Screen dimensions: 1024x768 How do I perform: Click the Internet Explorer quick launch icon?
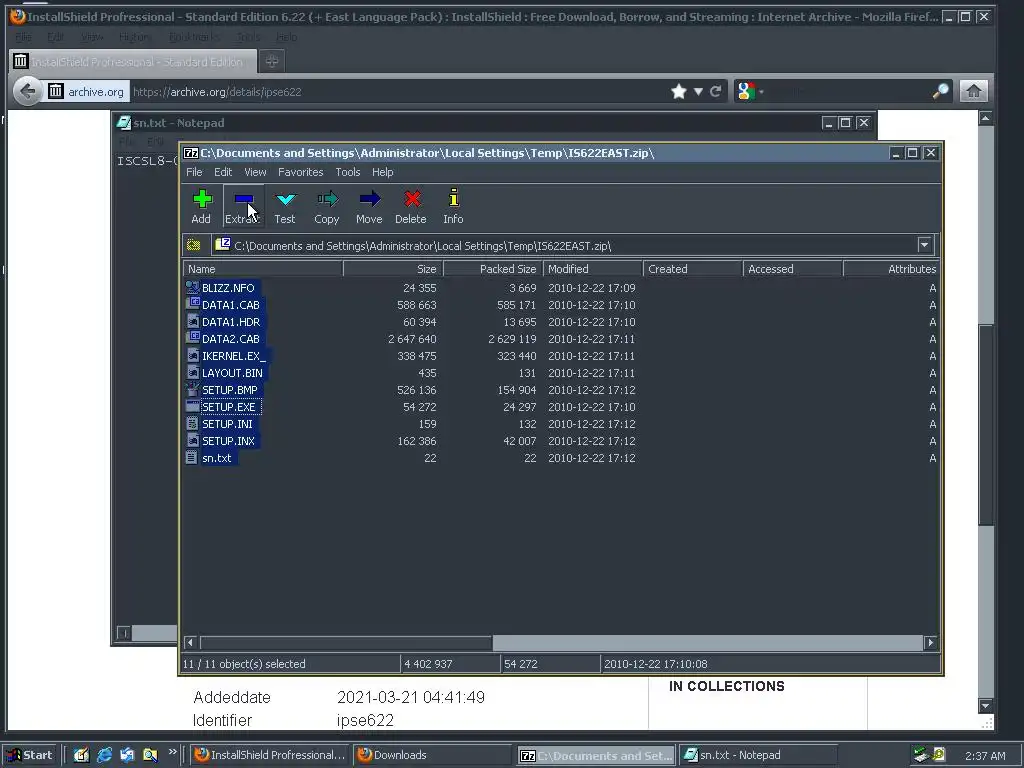pyautogui.click(x=104, y=755)
